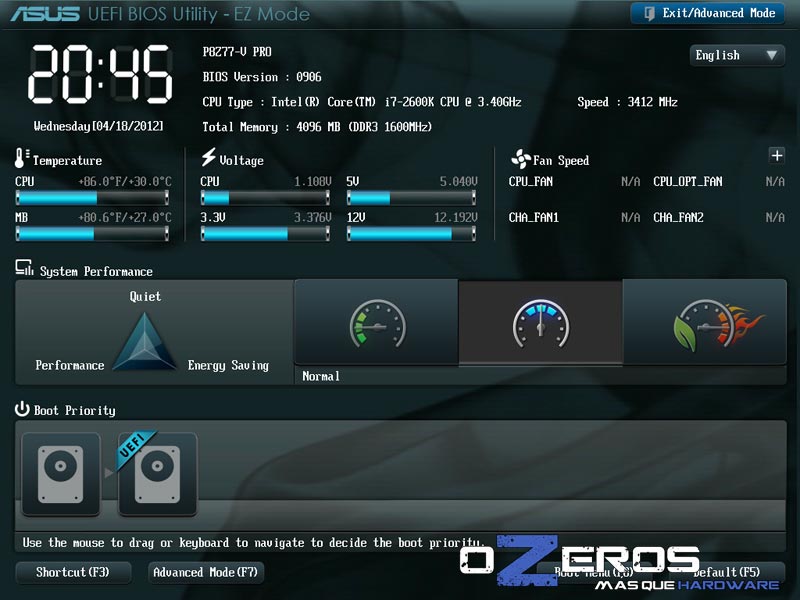Viewport: 800px width, 600px height.
Task: Click the Exit/Advanced Mode button
Action: pos(707,13)
